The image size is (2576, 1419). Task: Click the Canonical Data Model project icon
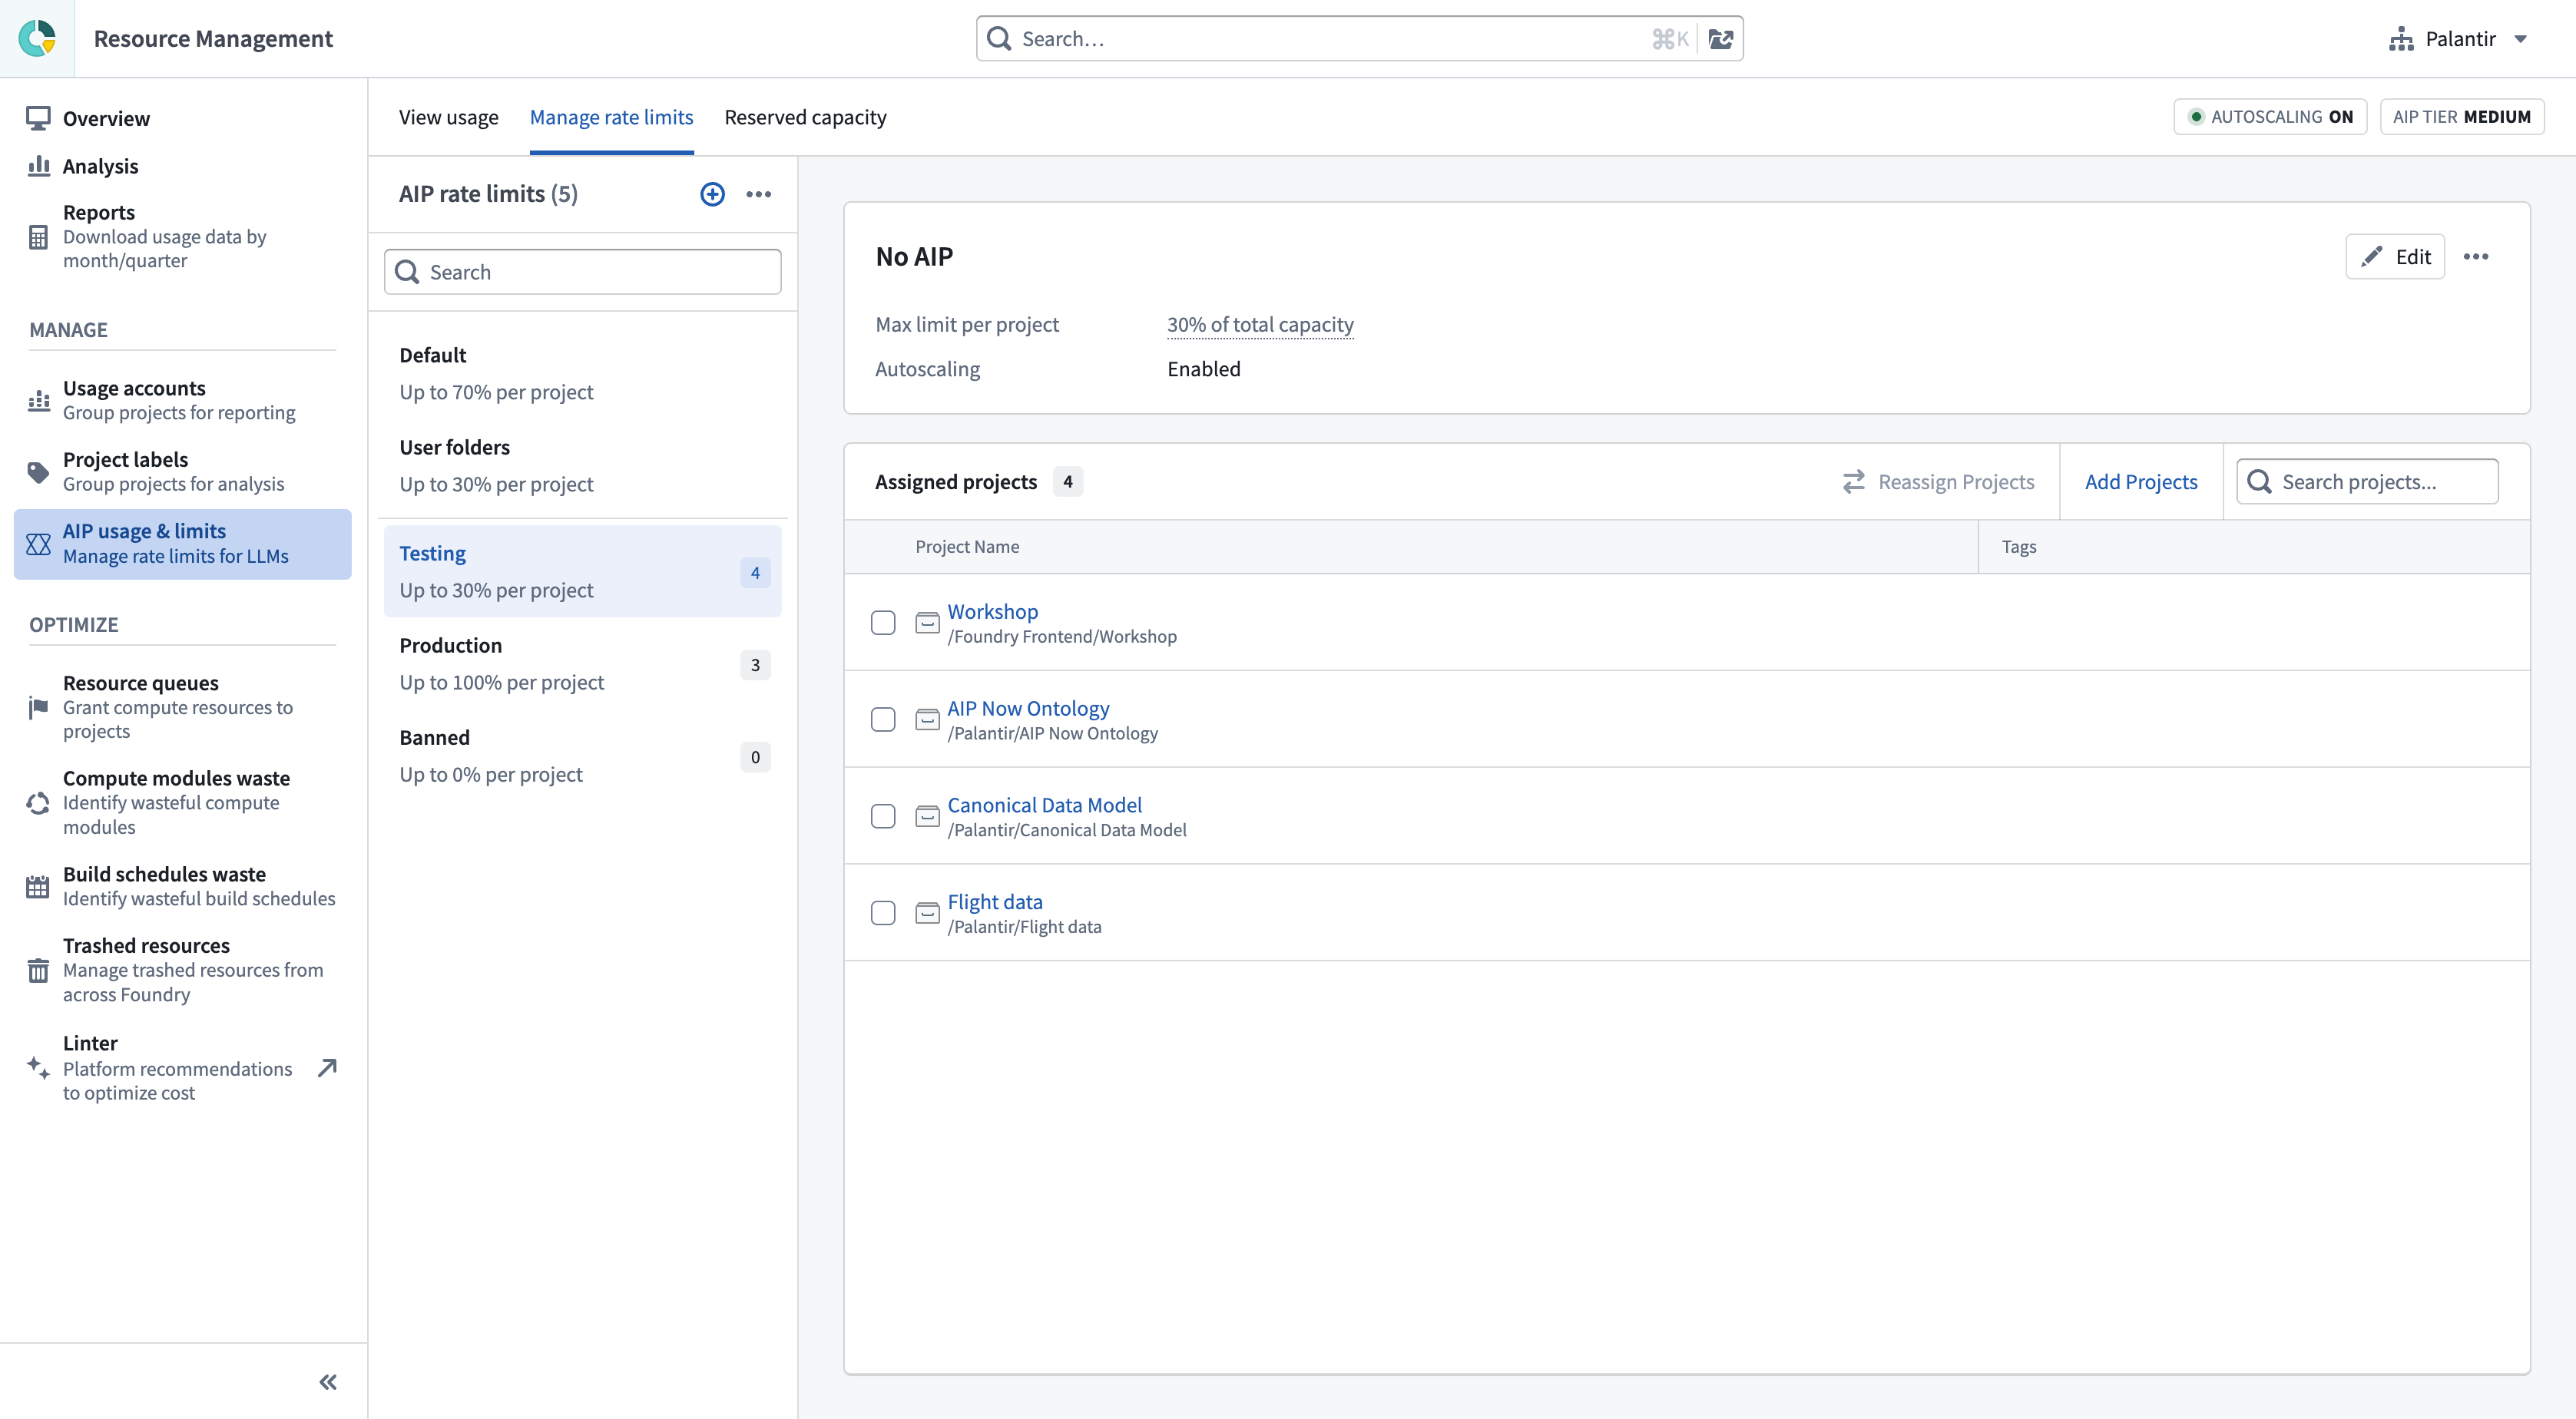(928, 817)
